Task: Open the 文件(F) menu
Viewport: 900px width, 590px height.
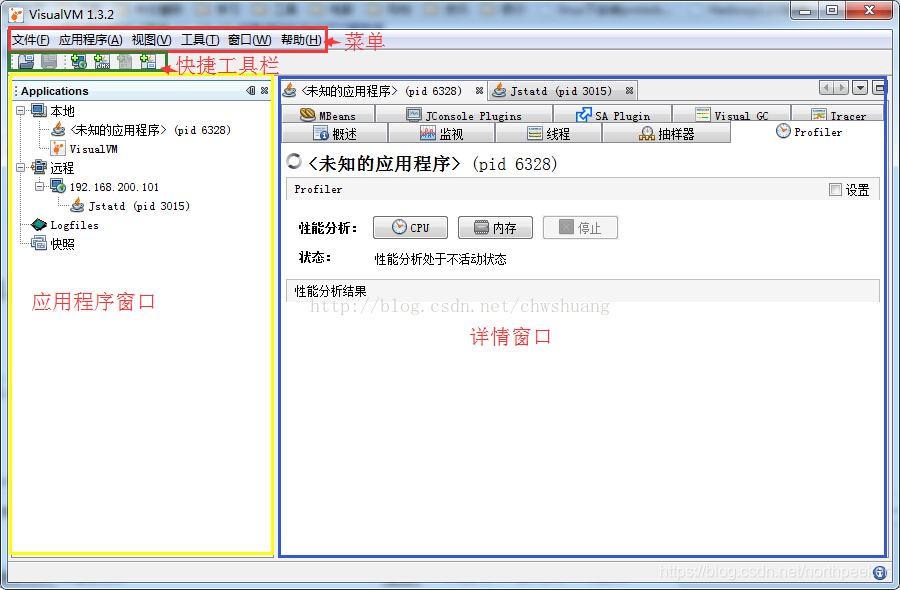Action: tap(31, 40)
